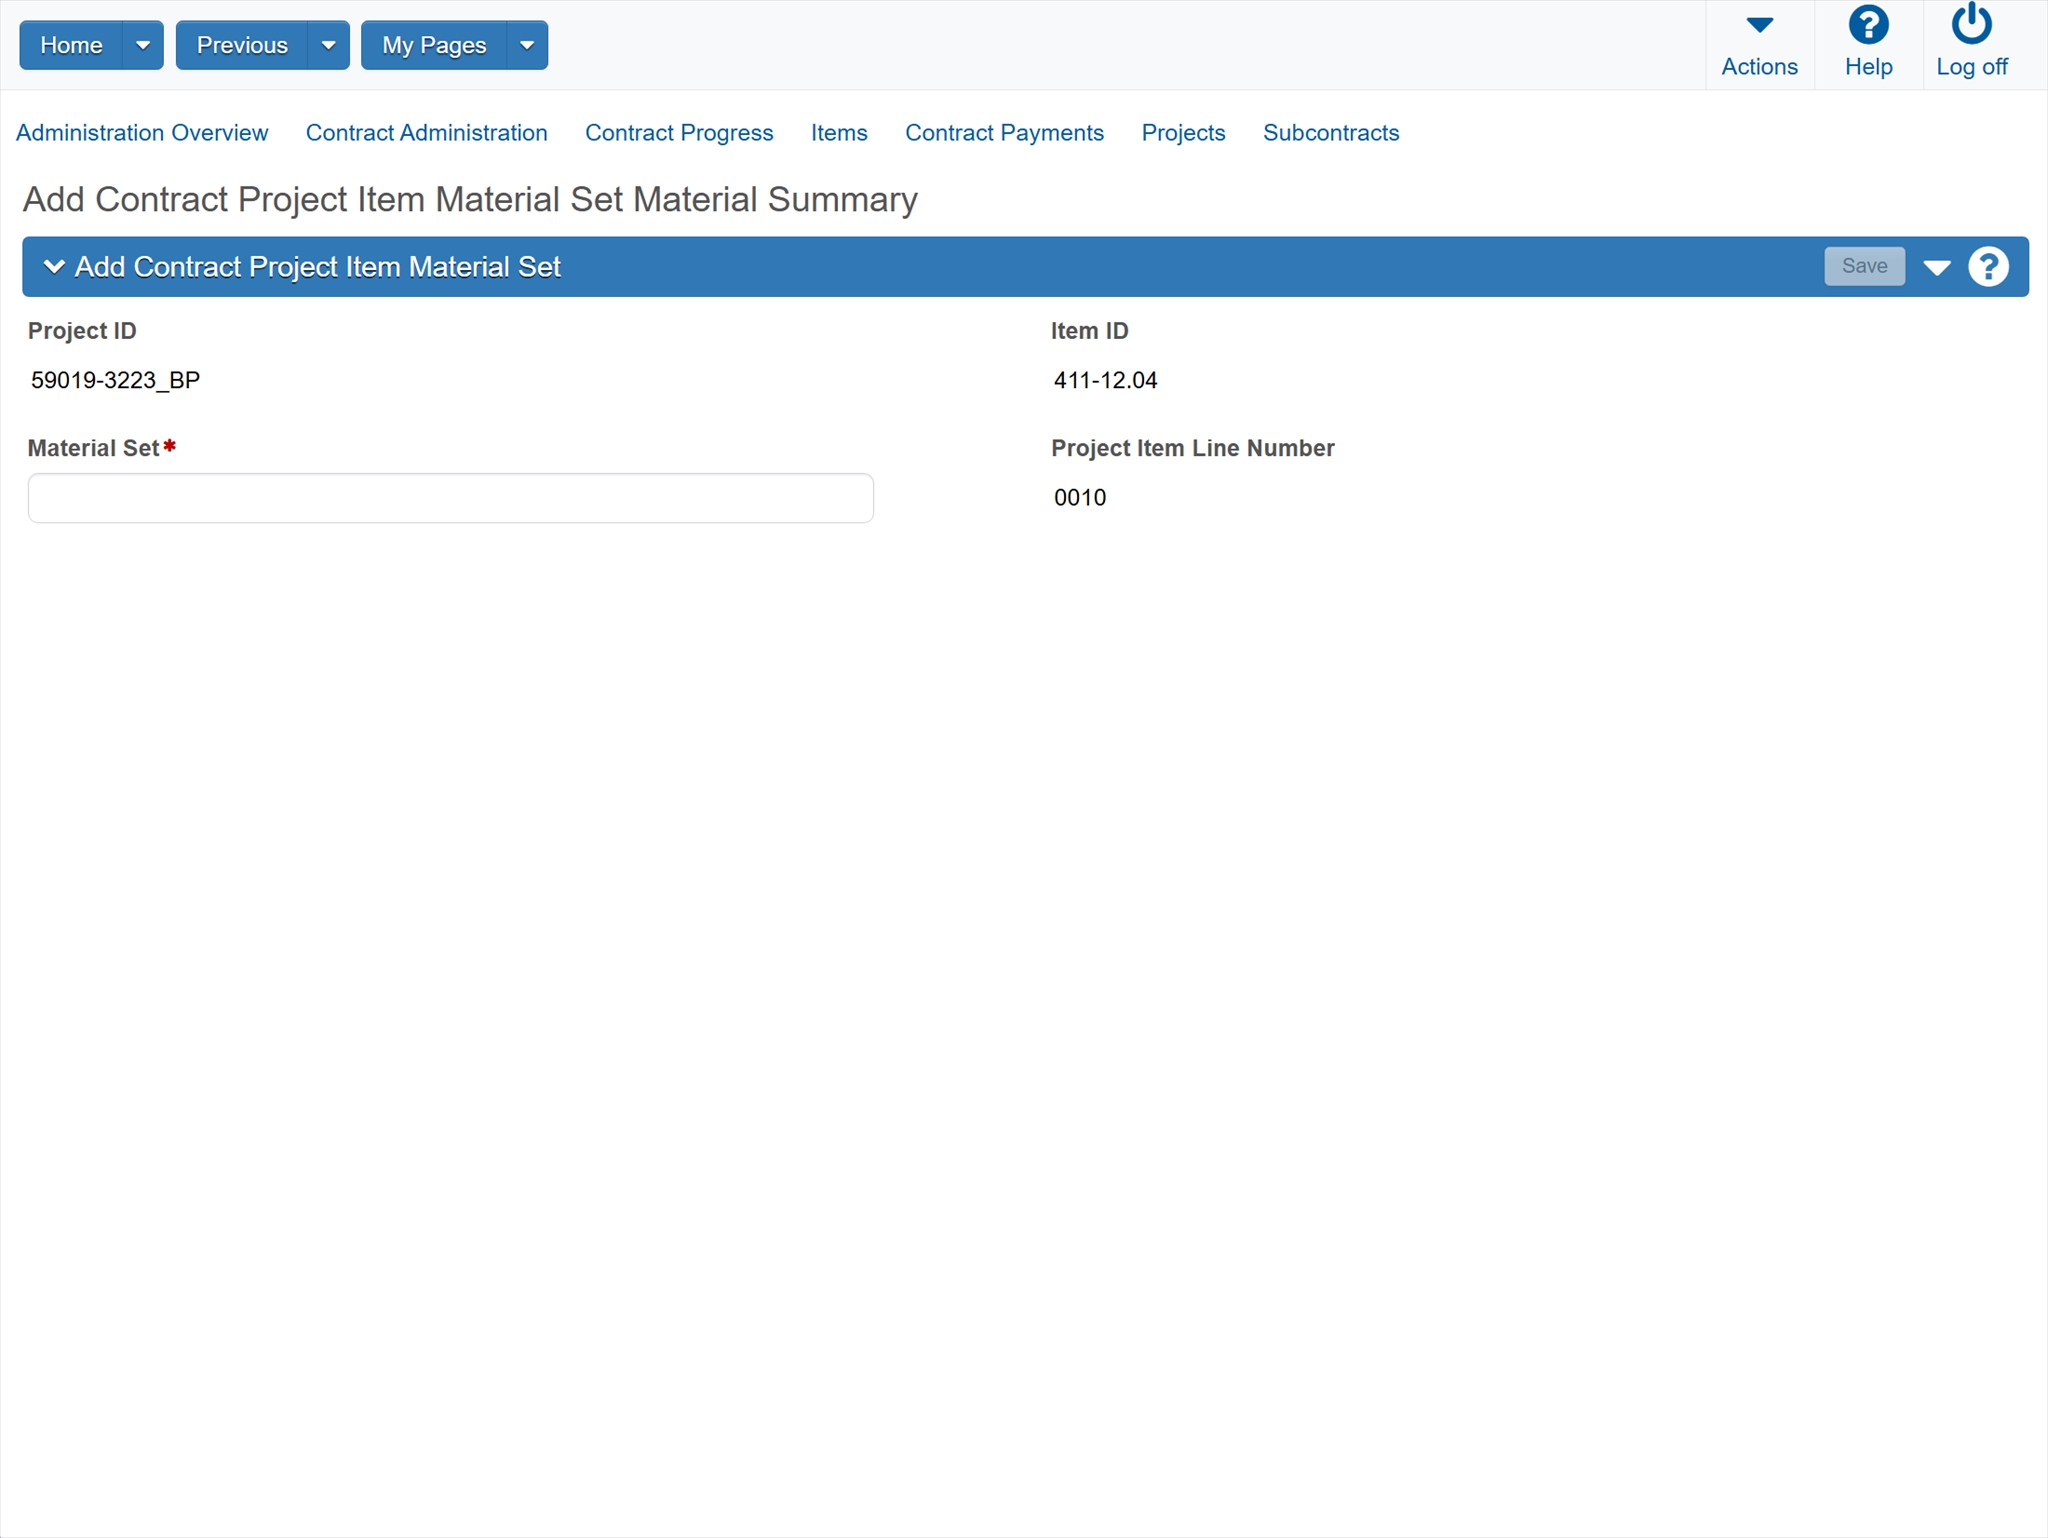This screenshot has width=2048, height=1538.
Task: Click the Previous button
Action: coord(242,46)
